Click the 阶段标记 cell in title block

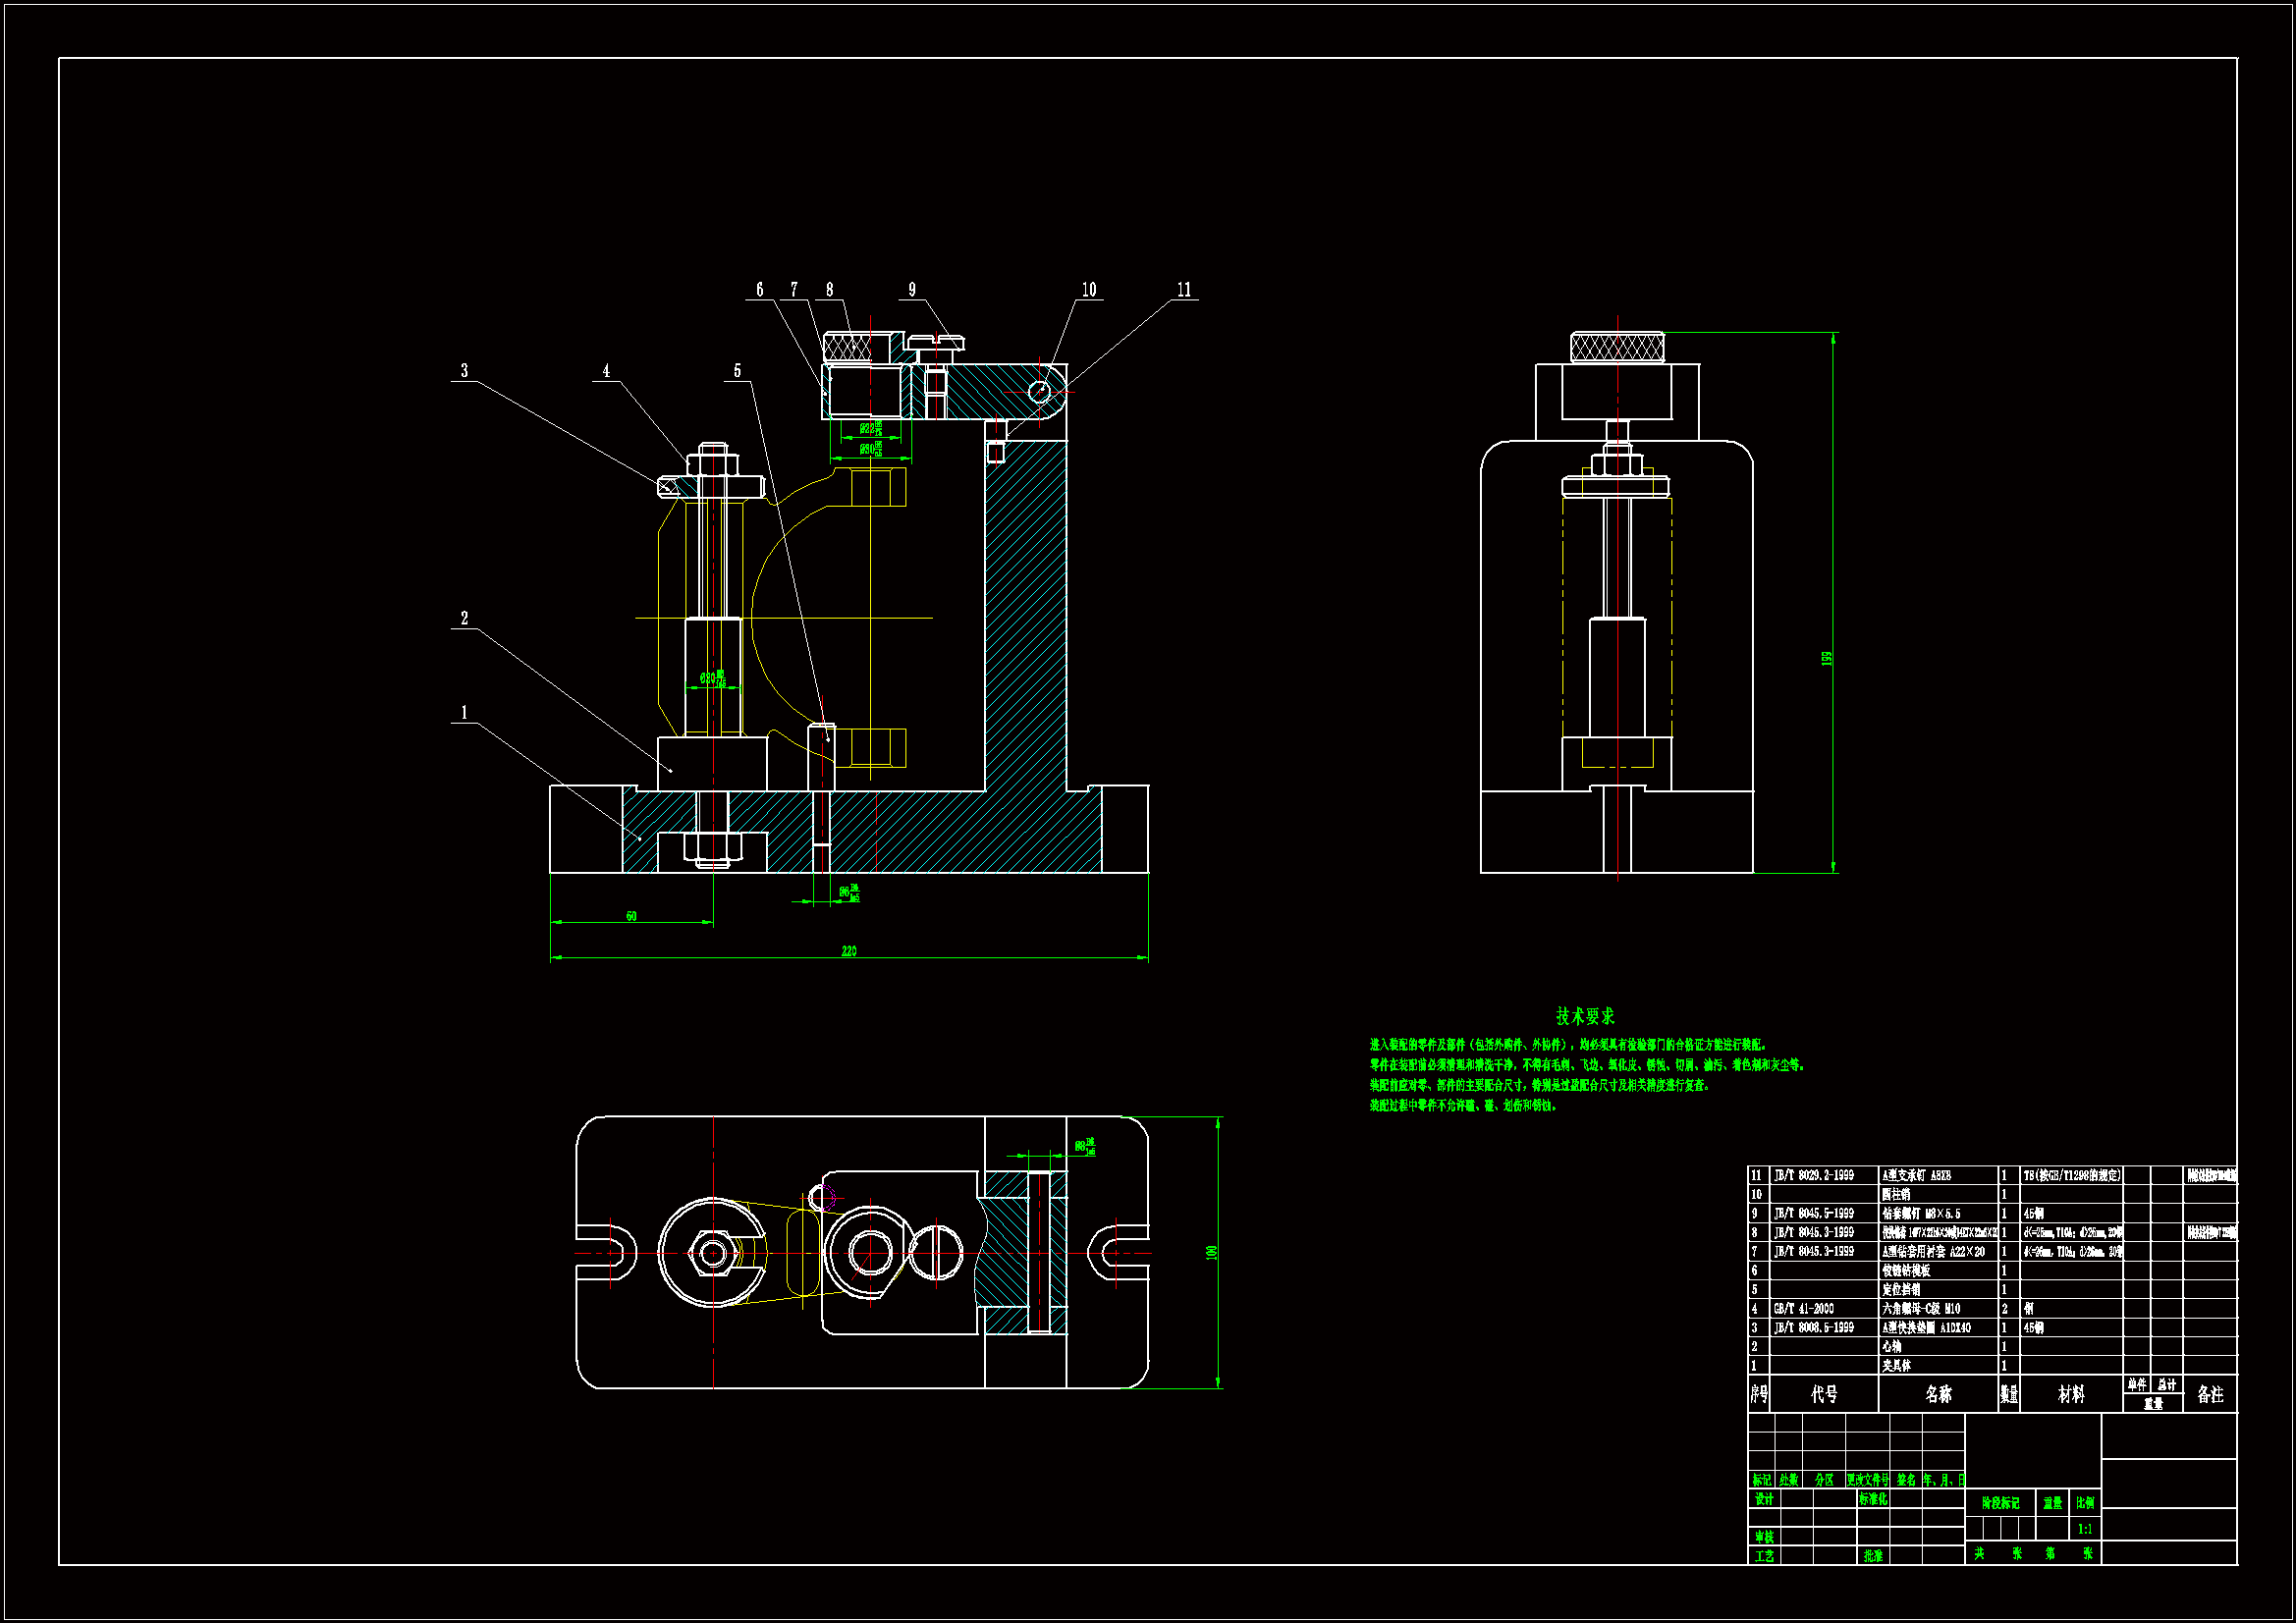(x=2000, y=1503)
